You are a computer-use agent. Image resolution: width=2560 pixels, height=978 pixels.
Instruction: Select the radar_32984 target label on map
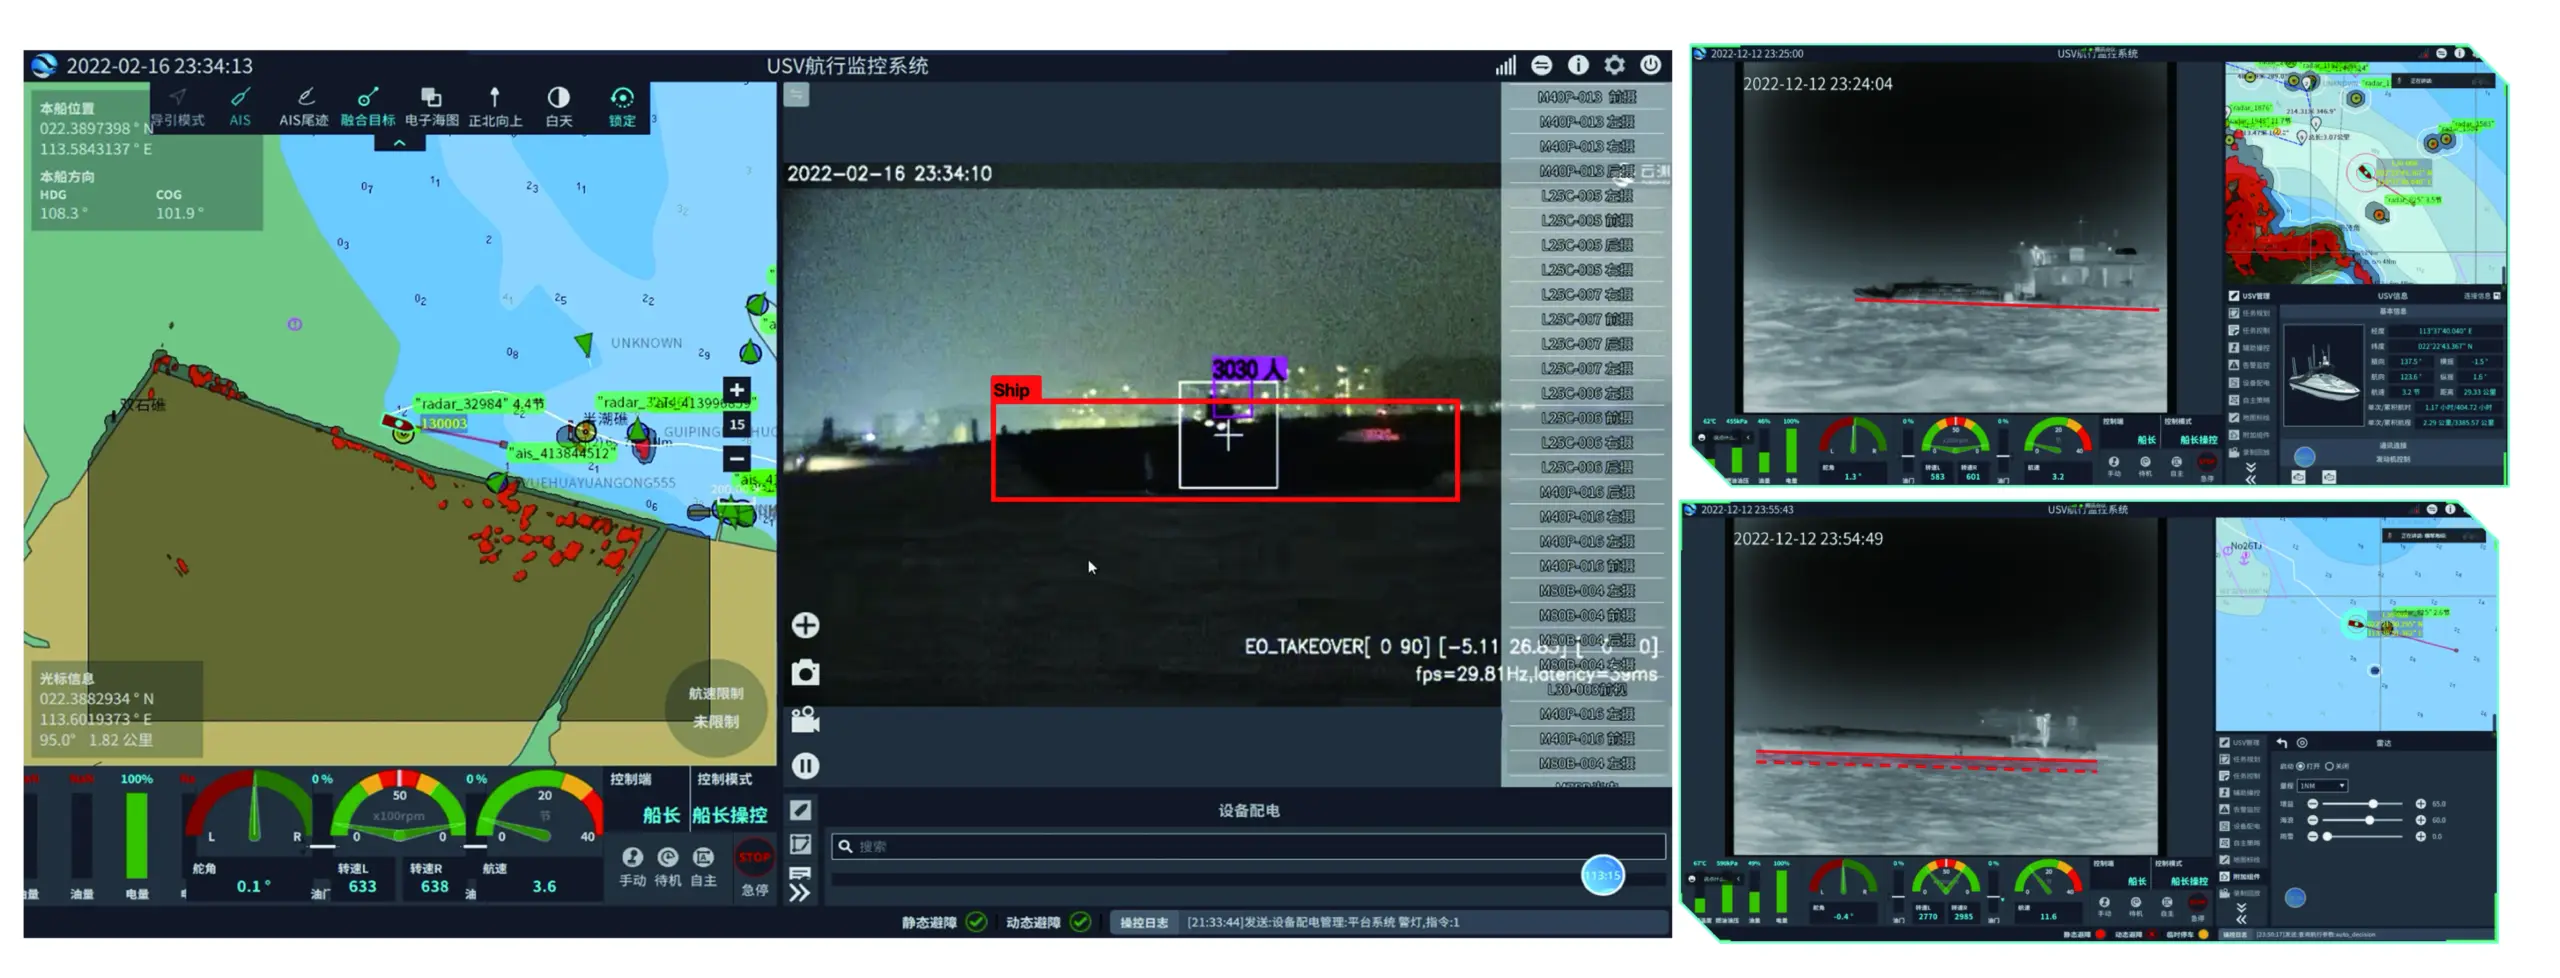coord(479,404)
